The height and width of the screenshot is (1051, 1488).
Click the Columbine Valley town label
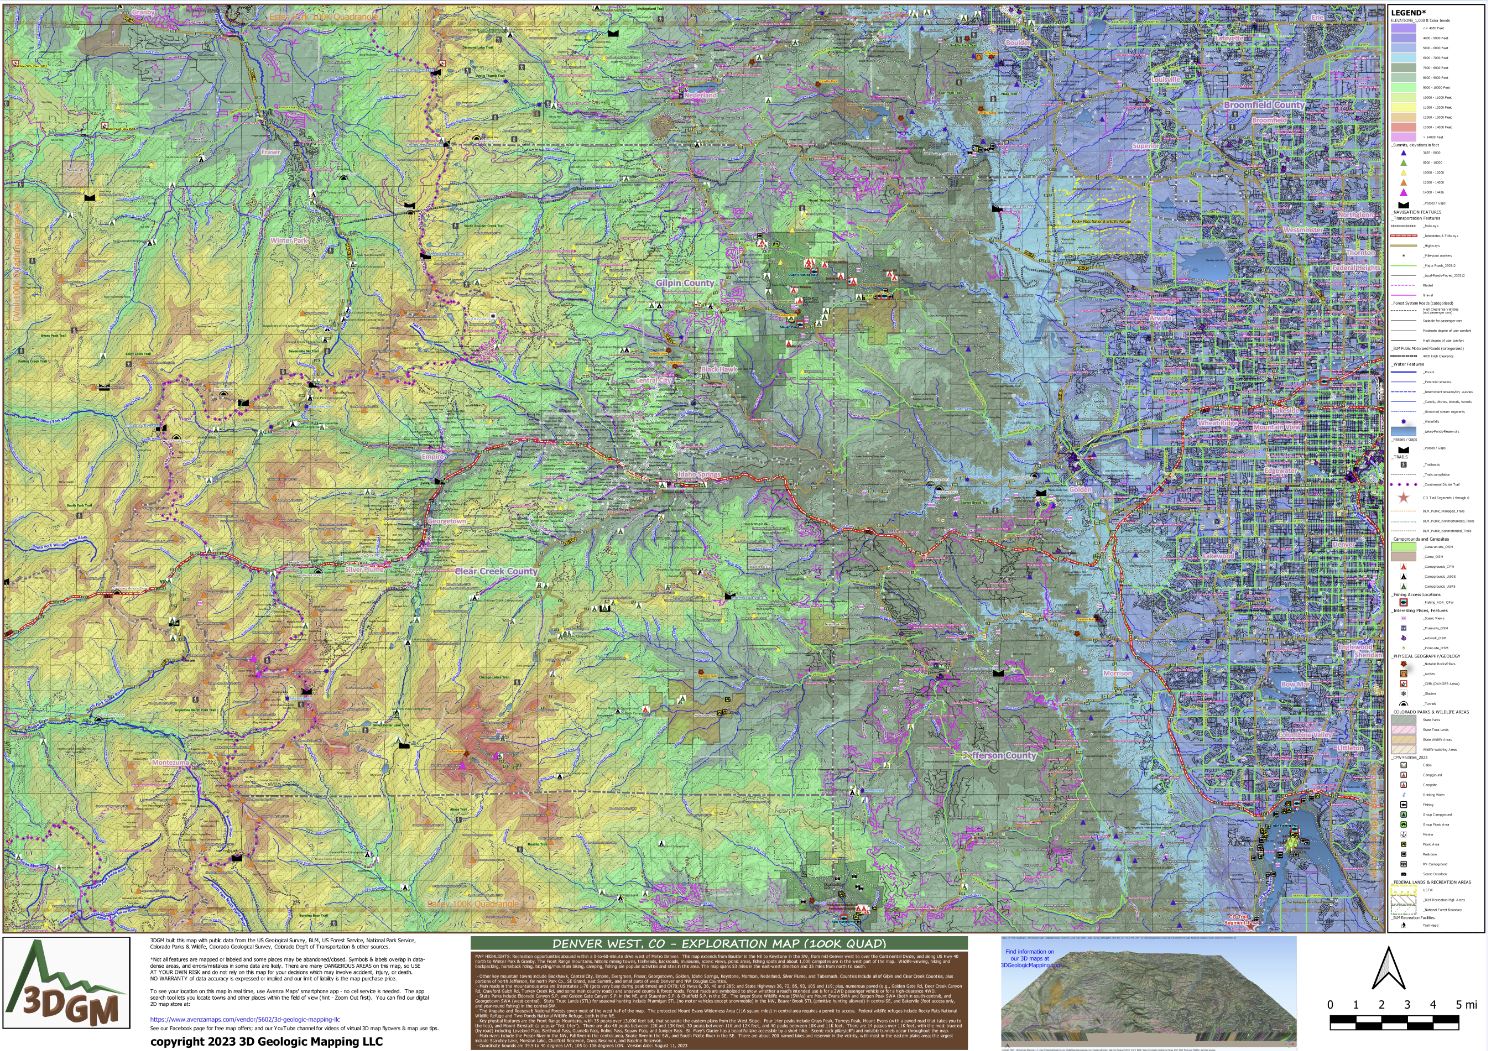pos(1304,734)
